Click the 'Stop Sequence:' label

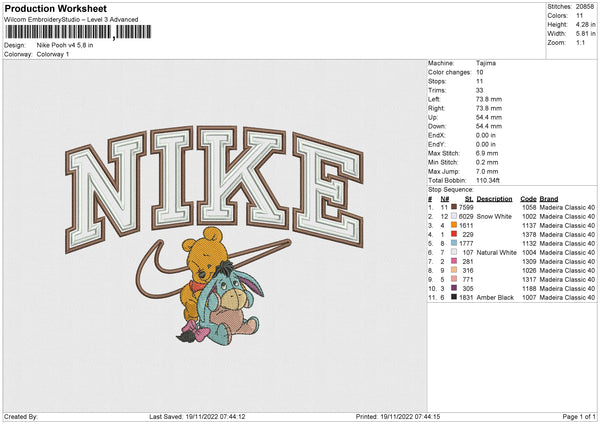[451, 190]
